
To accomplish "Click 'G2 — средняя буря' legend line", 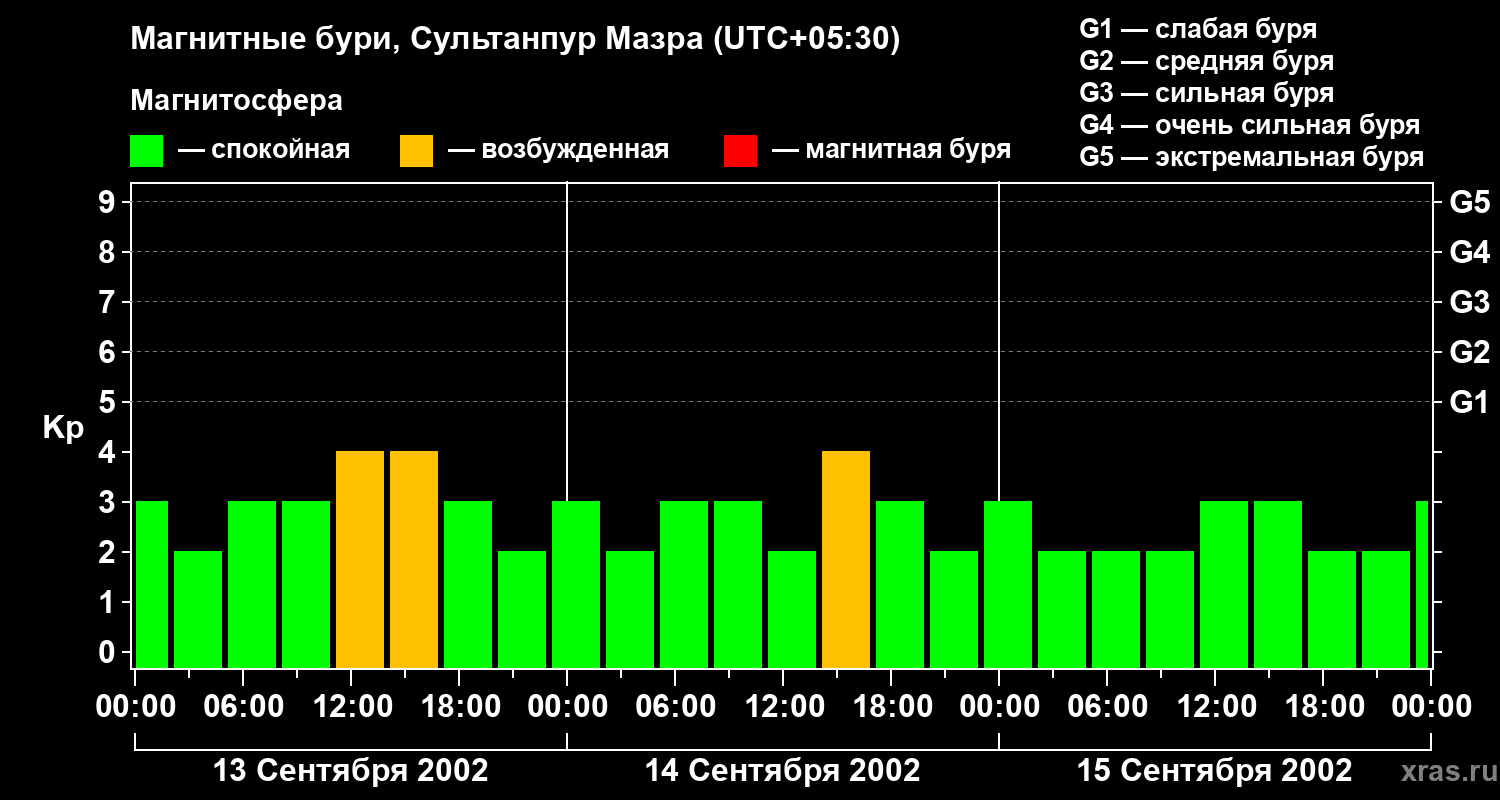I will [x=1206, y=61].
